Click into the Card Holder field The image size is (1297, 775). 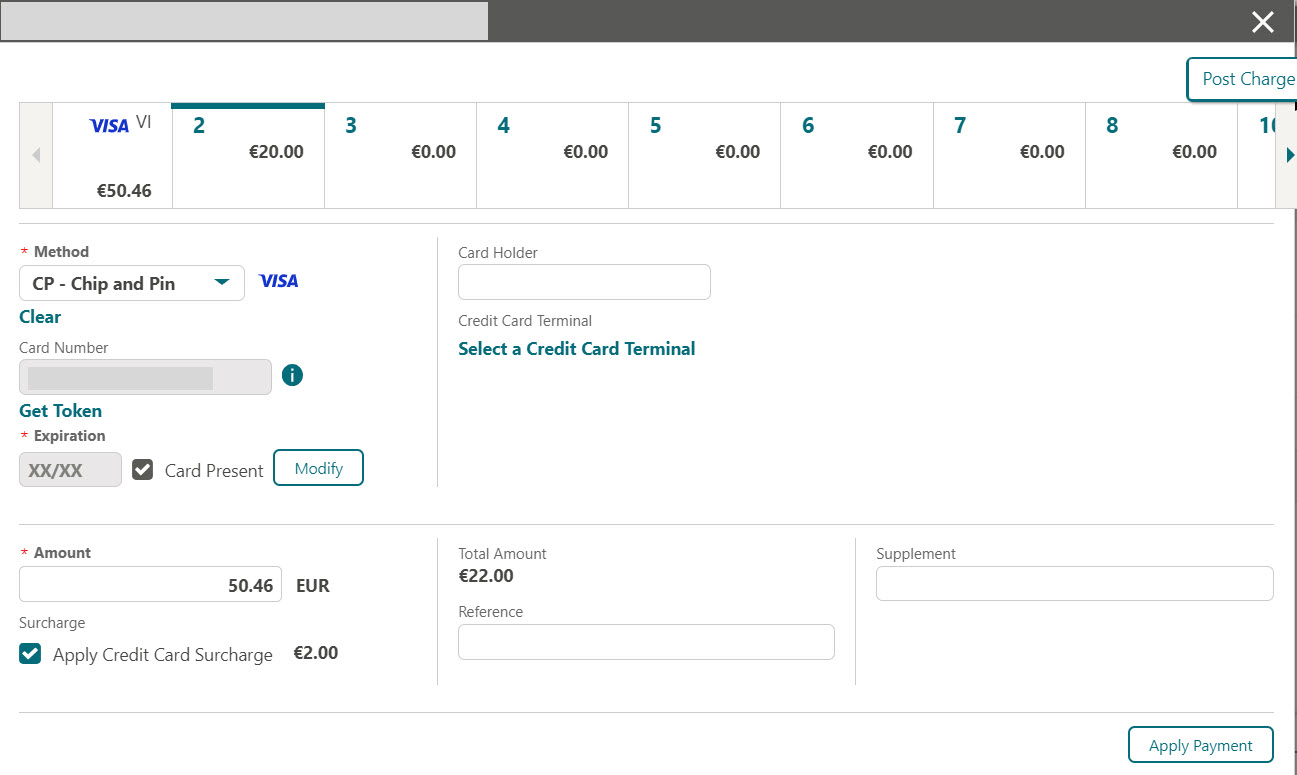point(584,281)
